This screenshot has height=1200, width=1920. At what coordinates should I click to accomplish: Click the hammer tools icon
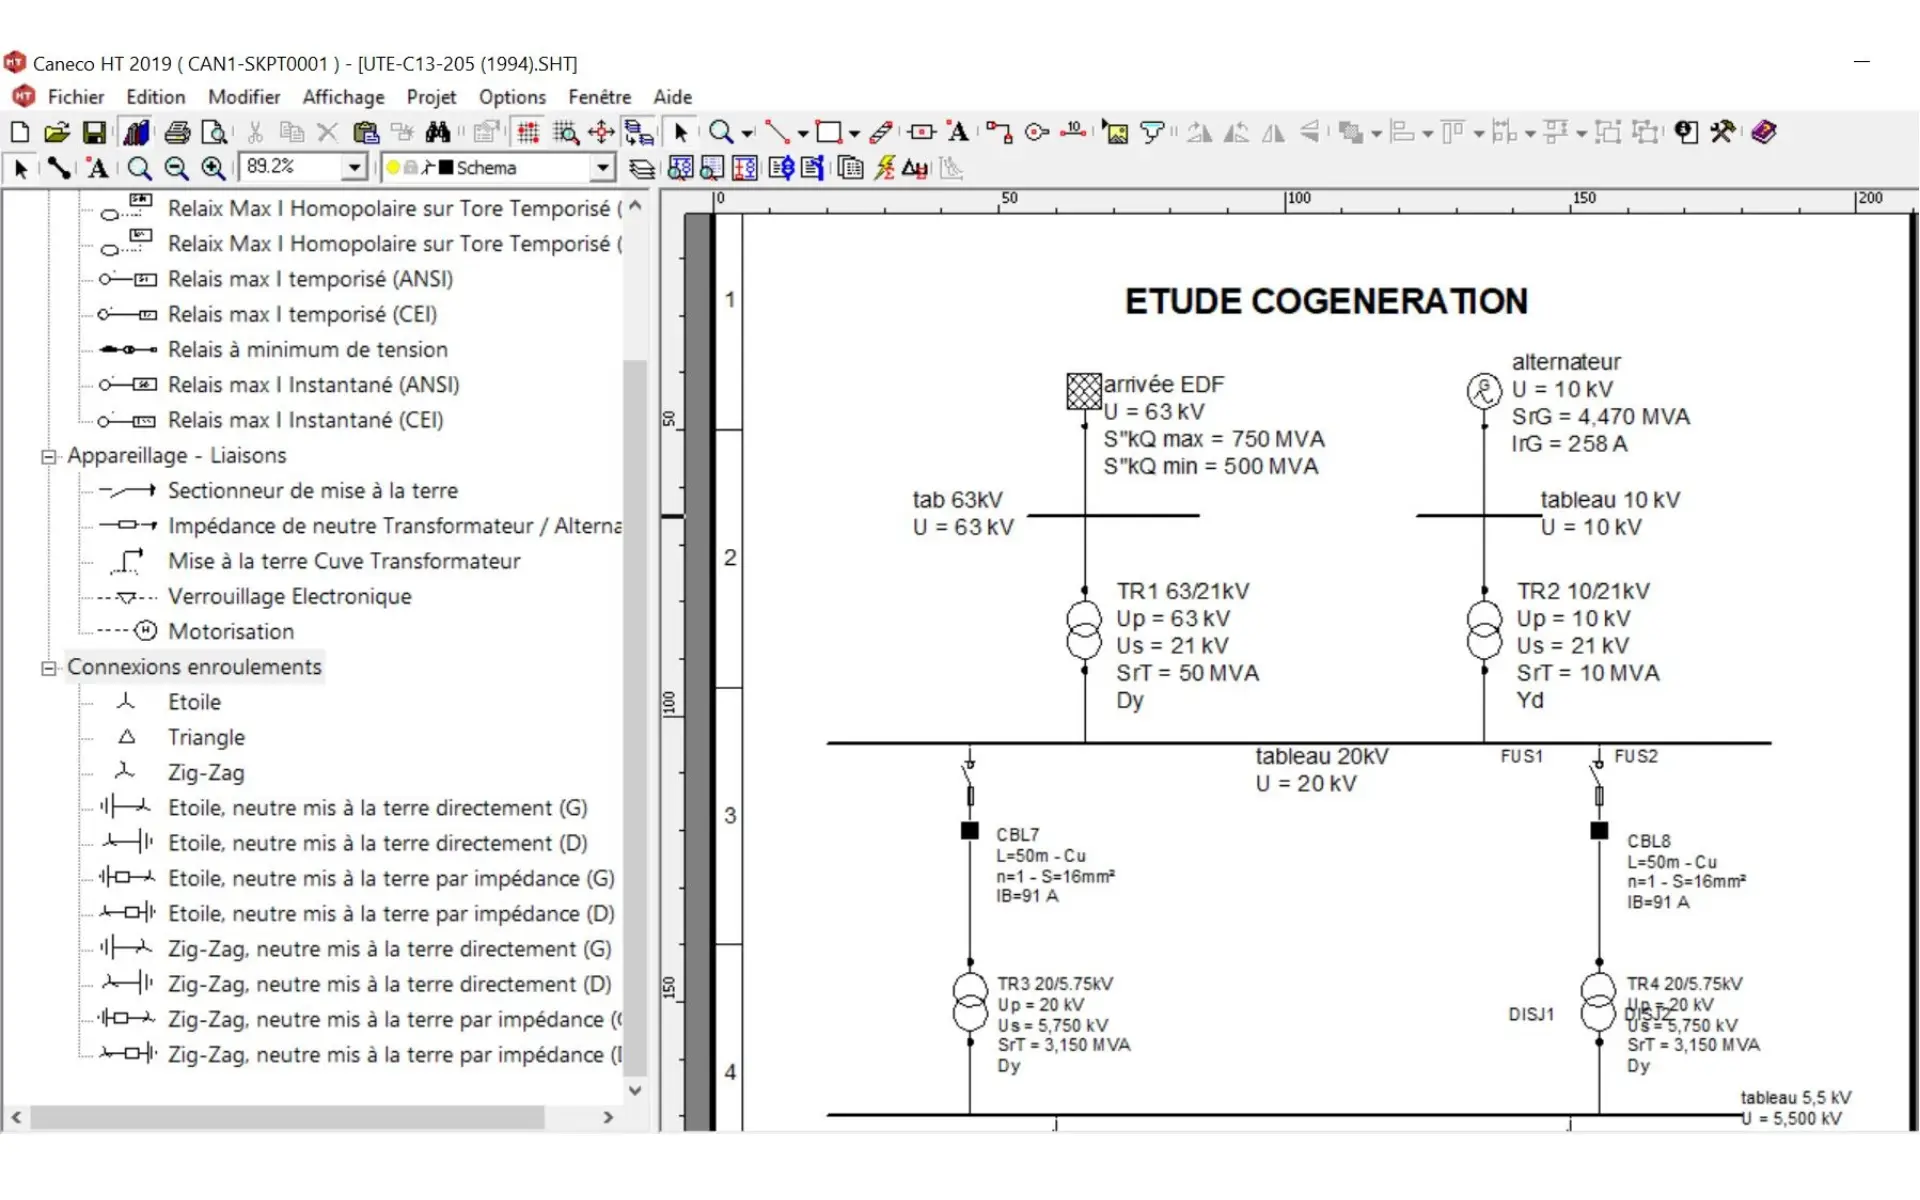(x=1722, y=132)
